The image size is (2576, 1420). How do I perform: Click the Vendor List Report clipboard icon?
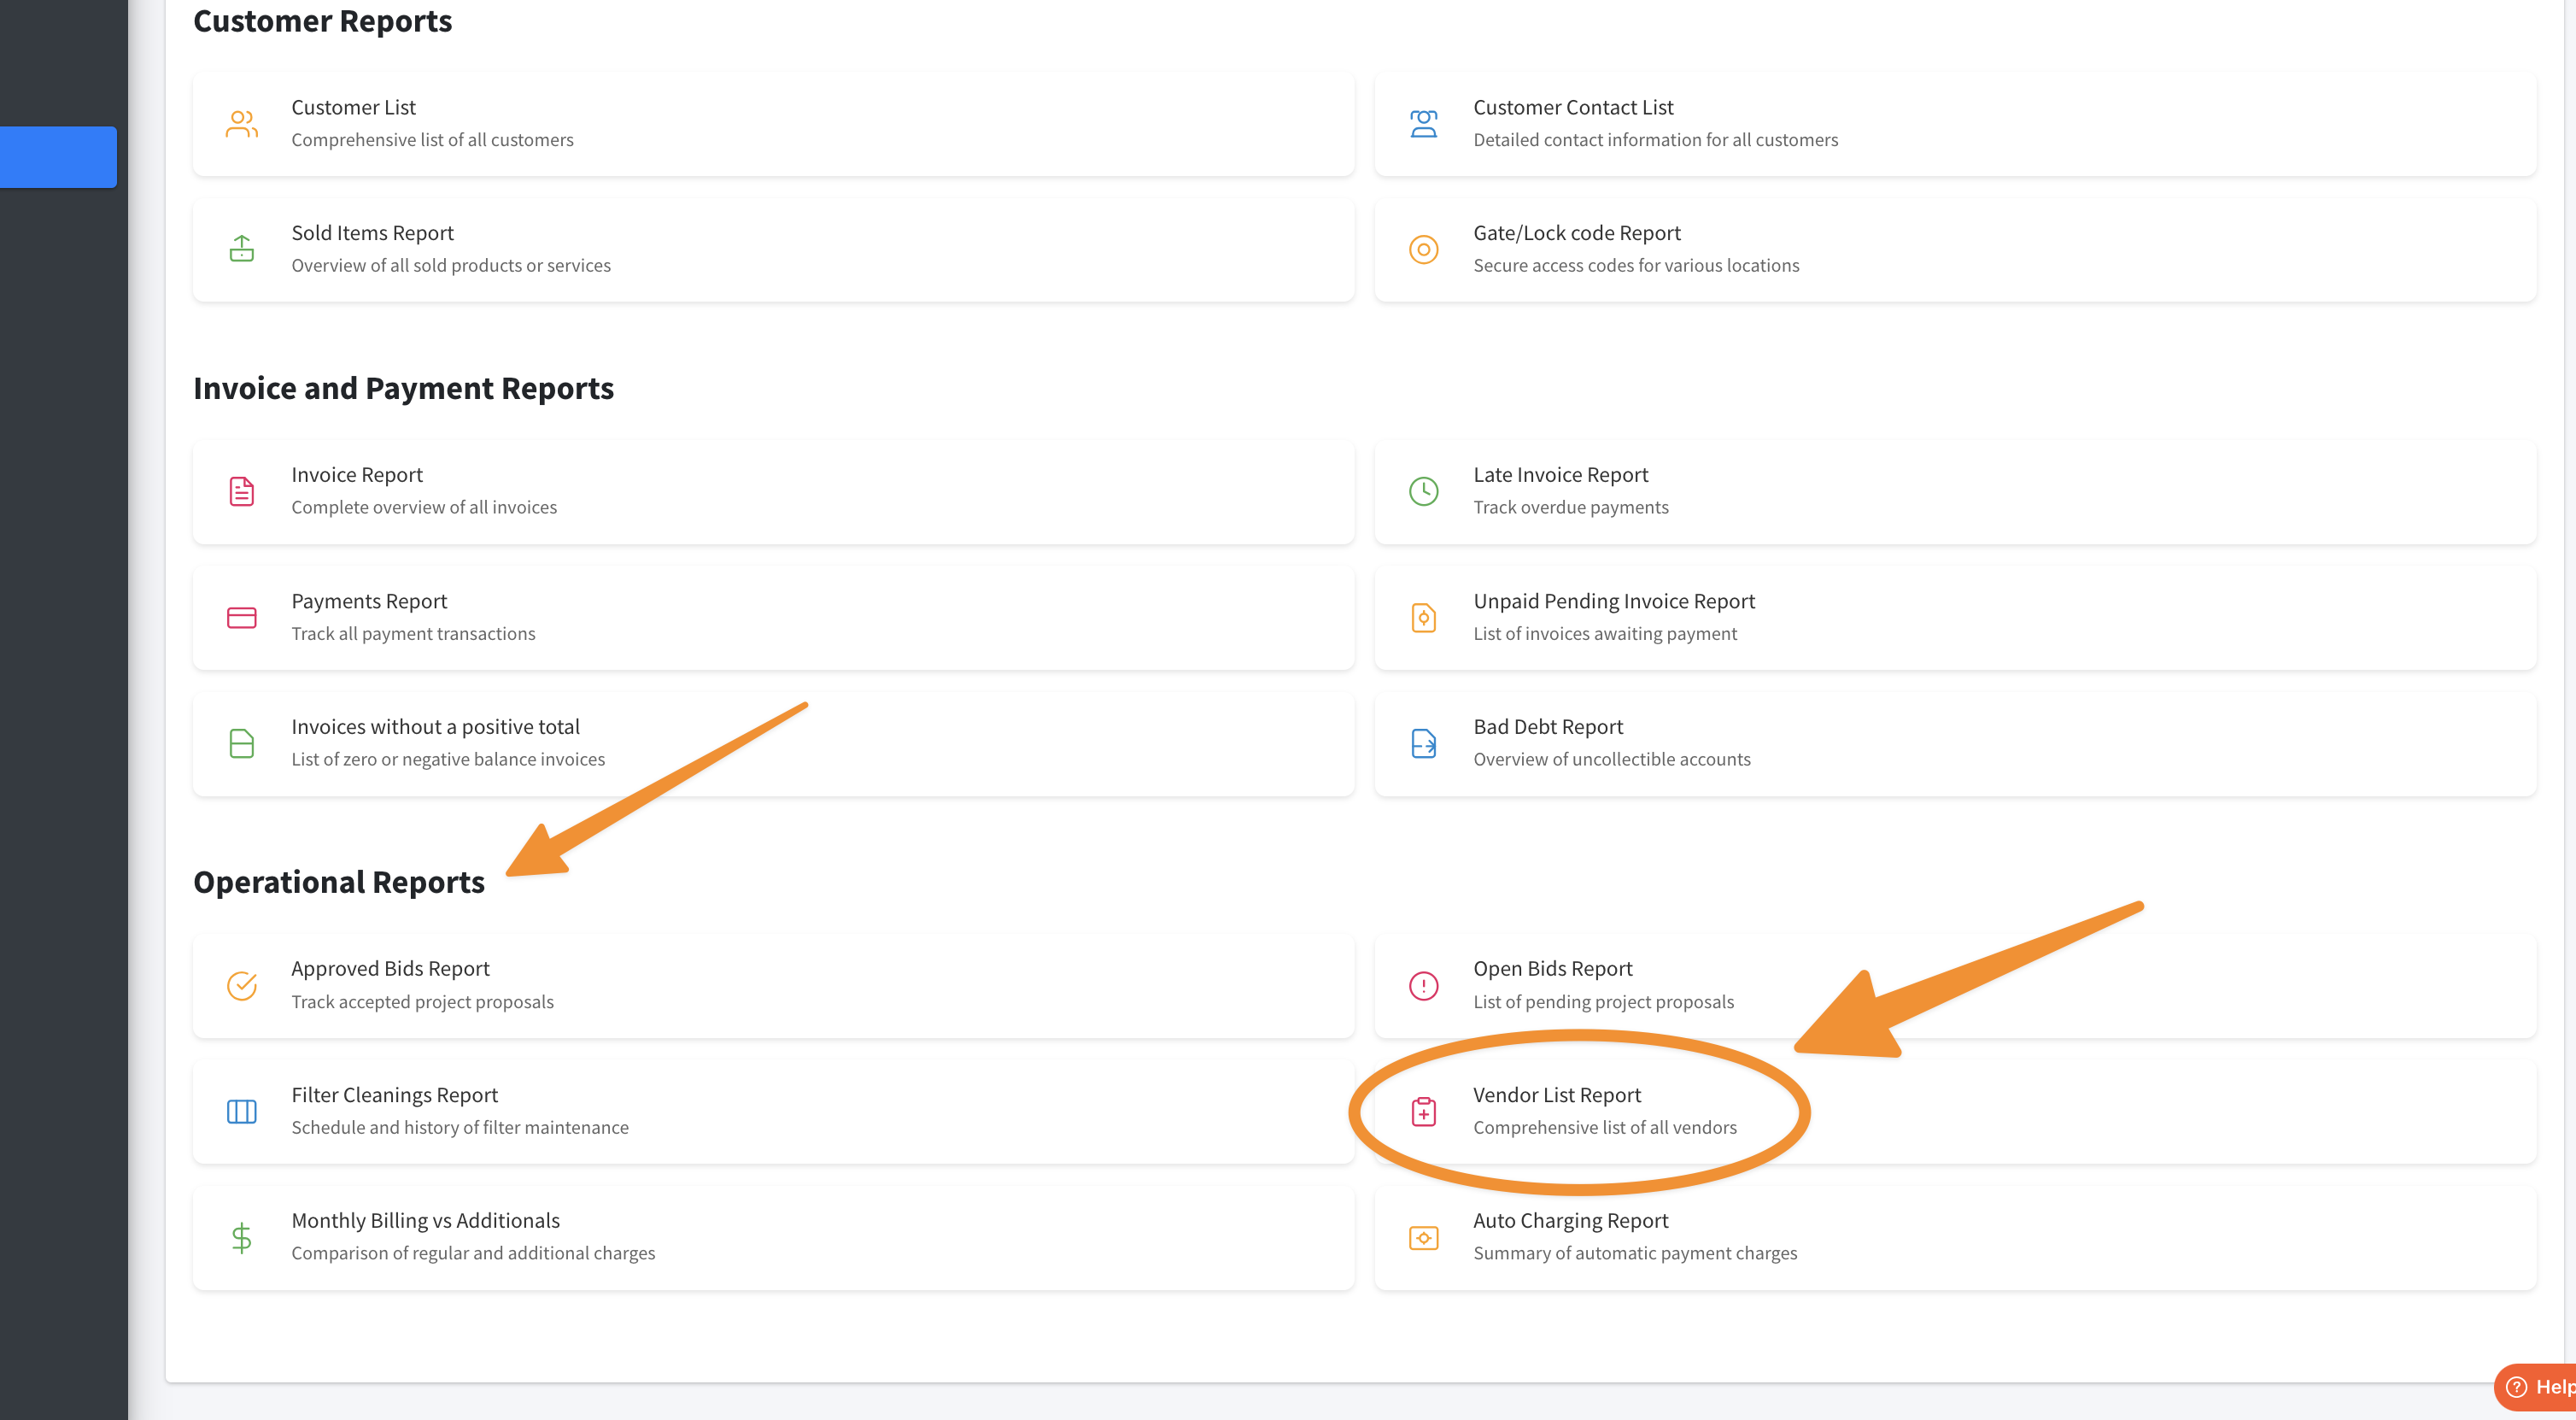[1423, 1111]
